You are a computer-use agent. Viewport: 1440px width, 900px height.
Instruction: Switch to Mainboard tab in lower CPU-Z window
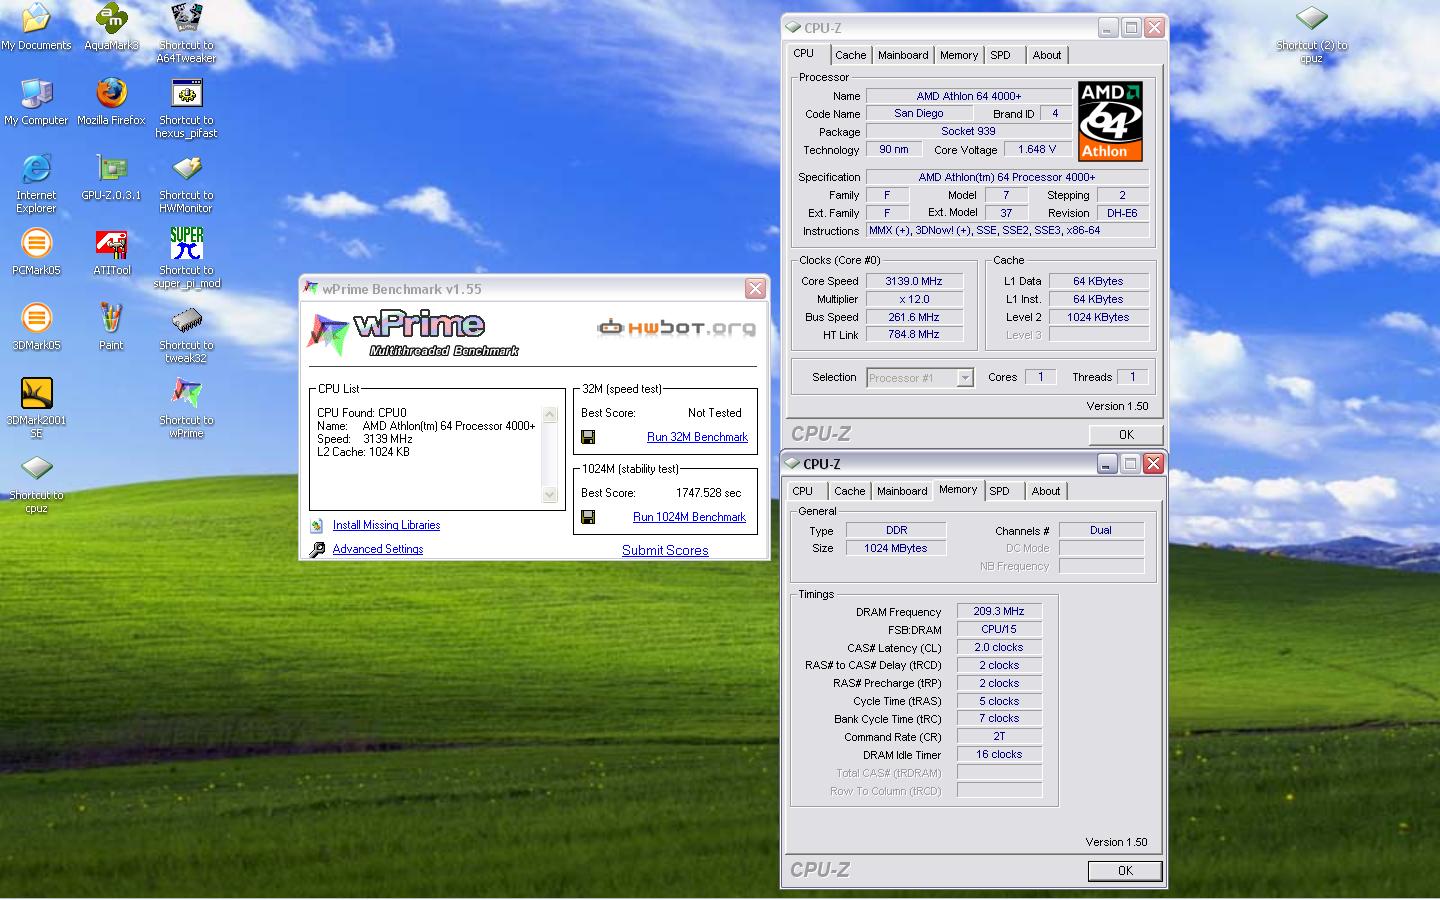902,491
